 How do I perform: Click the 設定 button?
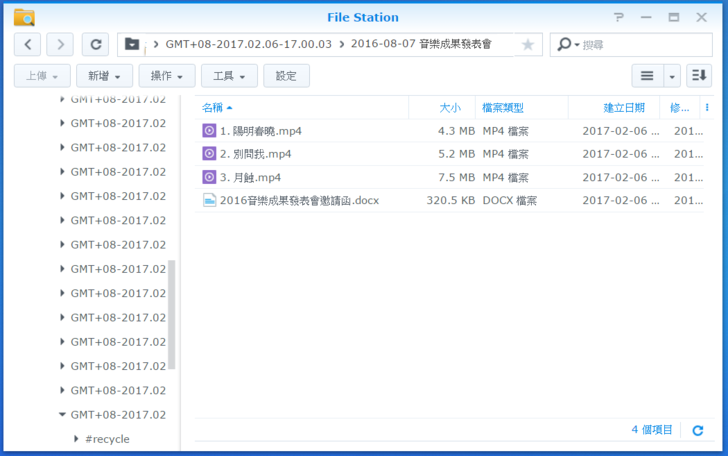pyautogui.click(x=286, y=76)
